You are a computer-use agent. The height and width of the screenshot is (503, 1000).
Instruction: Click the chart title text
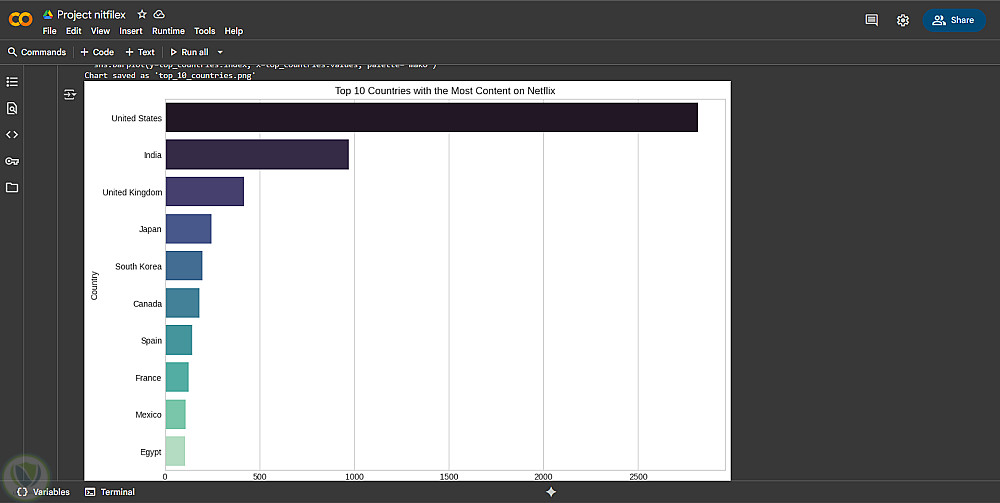tap(445, 91)
